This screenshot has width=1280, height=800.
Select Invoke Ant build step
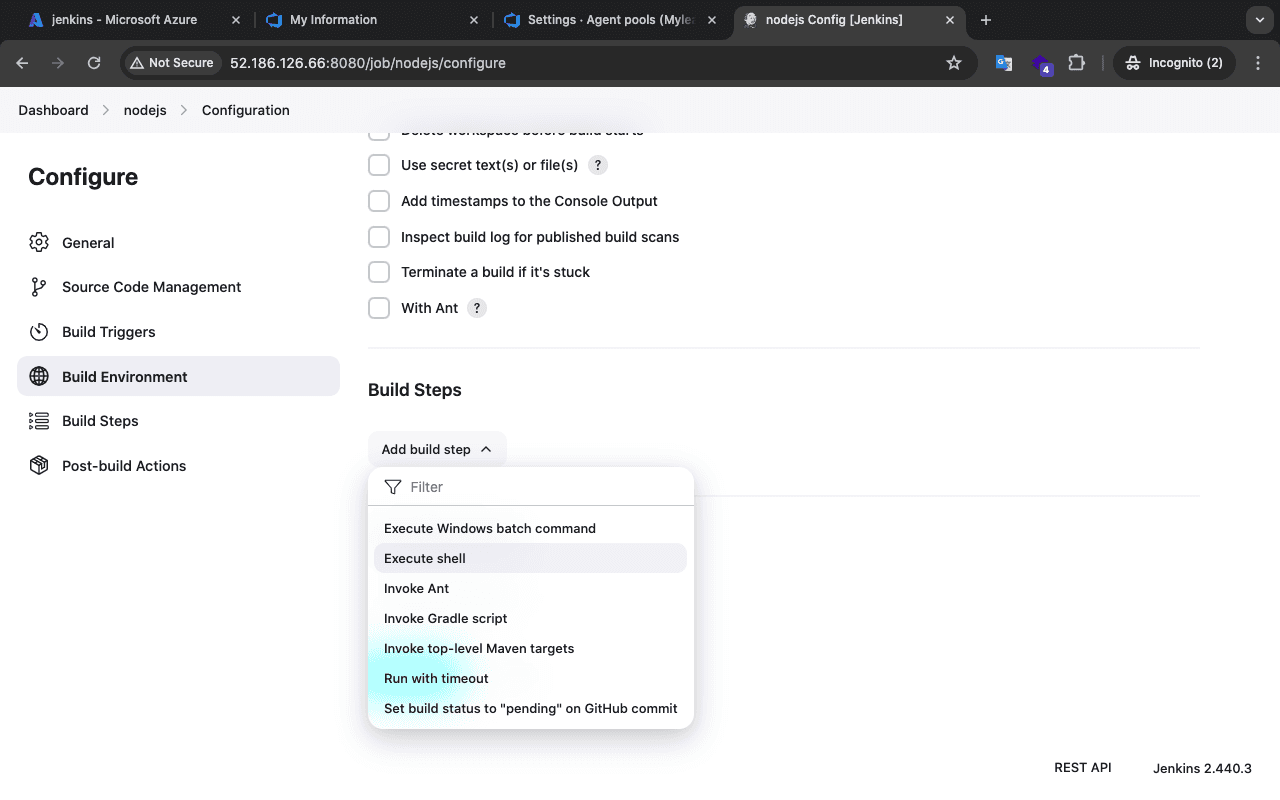[x=530, y=588]
